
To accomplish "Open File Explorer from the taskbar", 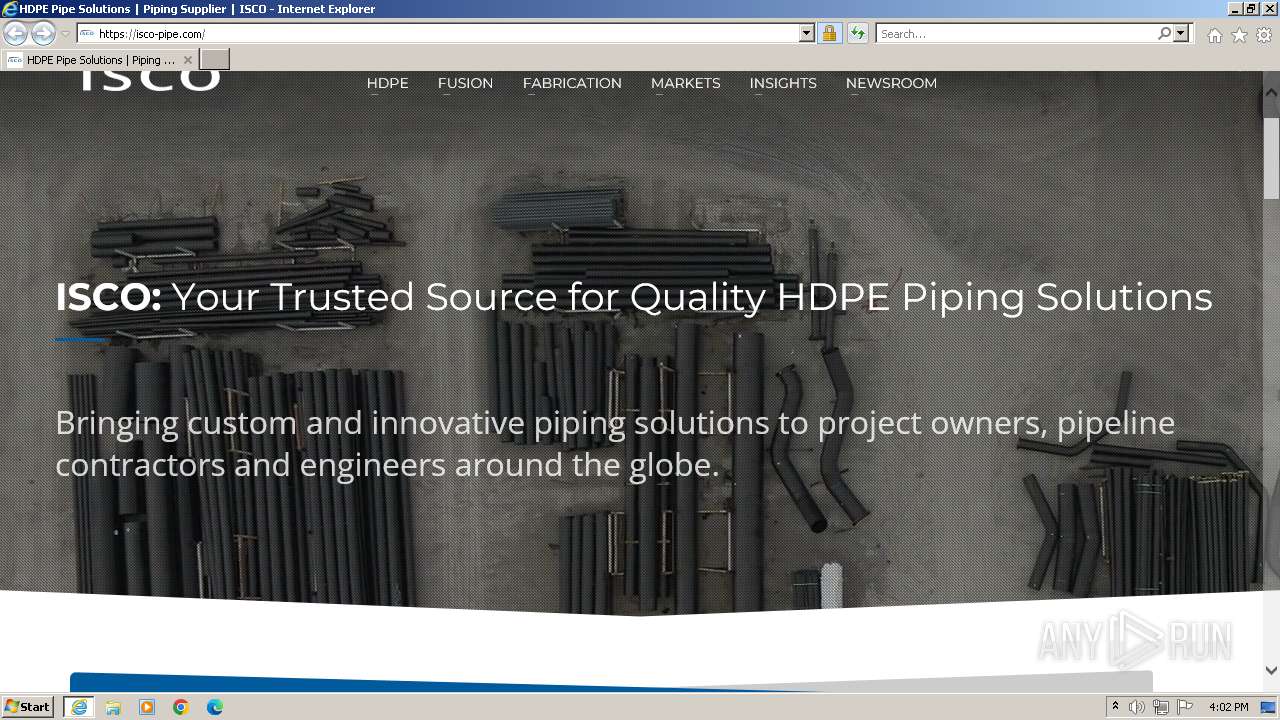I will (x=113, y=707).
